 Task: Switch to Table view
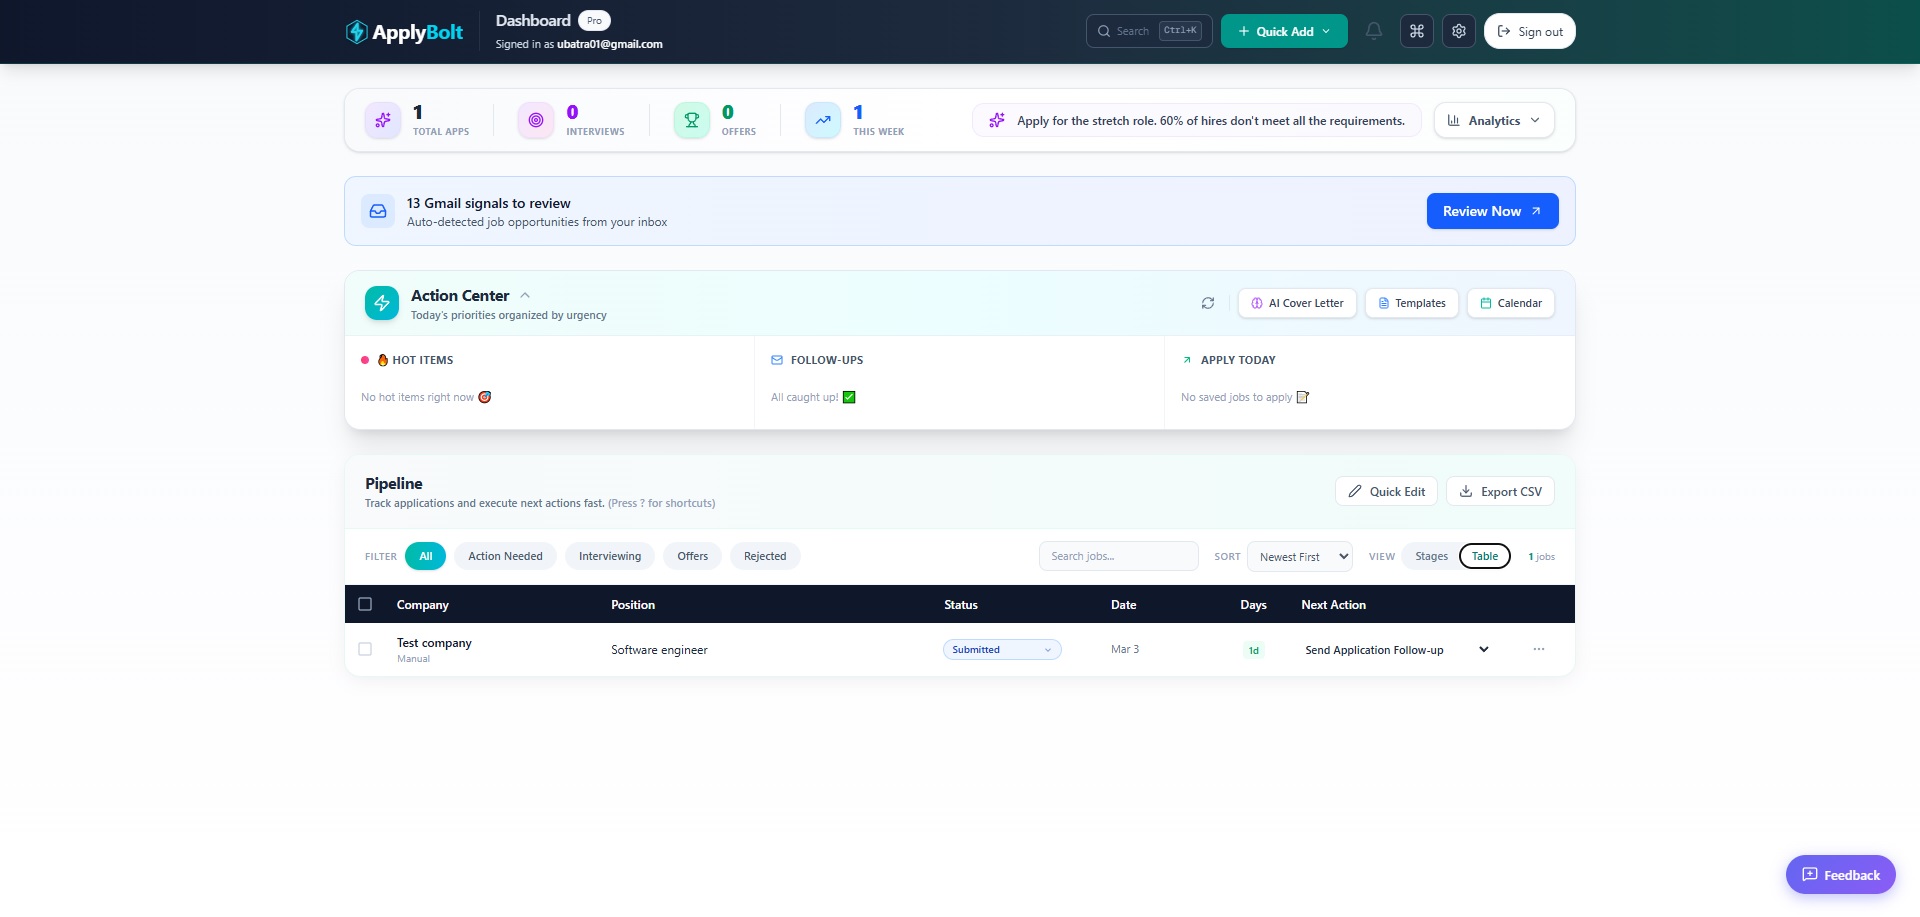1485,556
